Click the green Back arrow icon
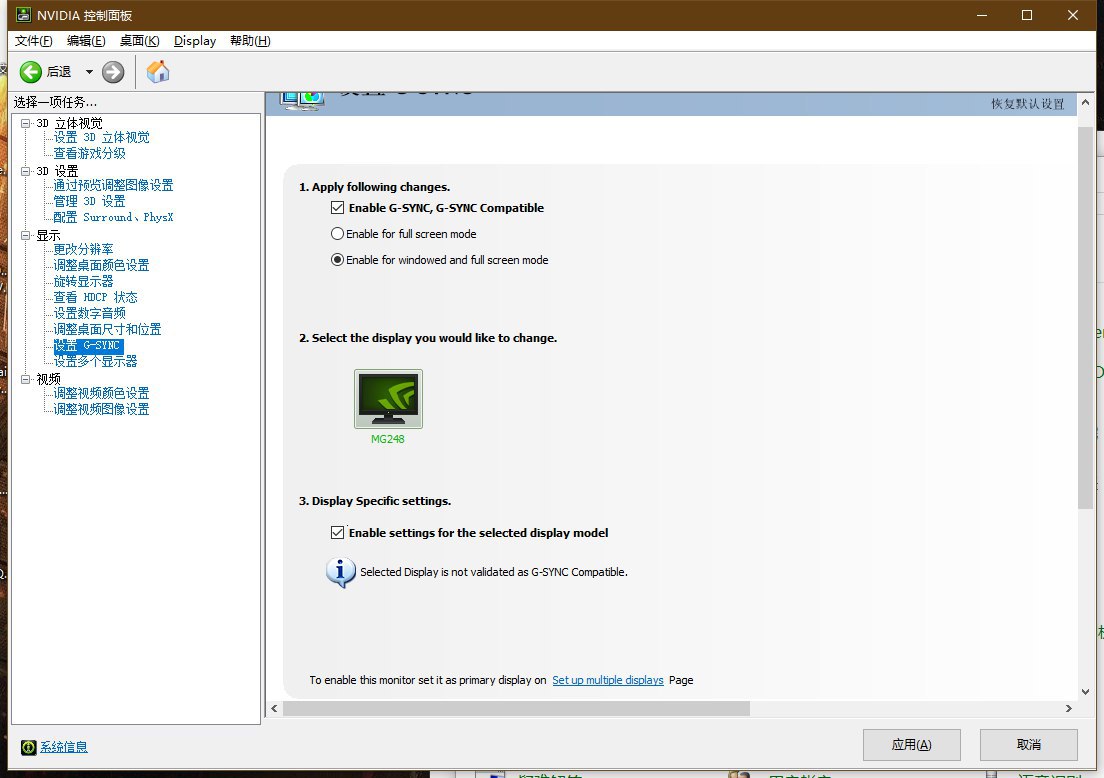This screenshot has height=778, width=1104. pos(30,72)
